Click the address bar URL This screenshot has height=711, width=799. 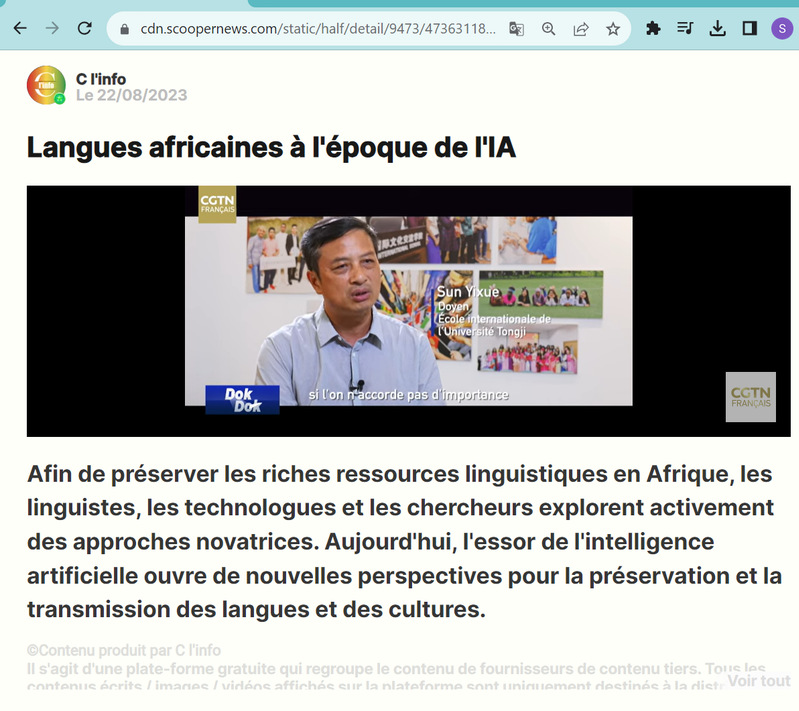(x=318, y=29)
